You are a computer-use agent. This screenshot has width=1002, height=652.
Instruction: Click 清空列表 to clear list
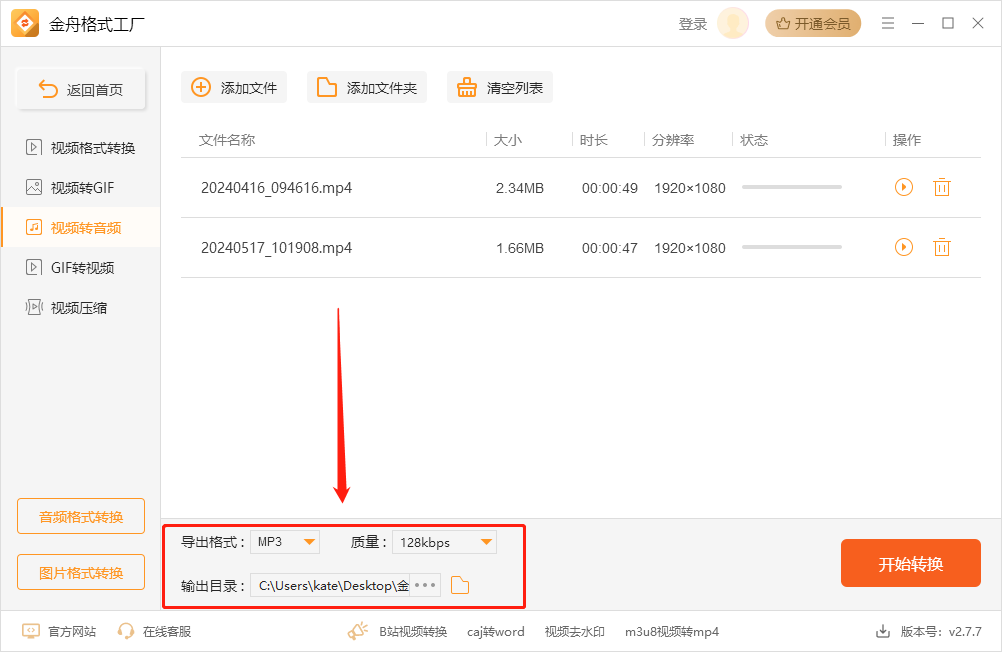pos(500,88)
